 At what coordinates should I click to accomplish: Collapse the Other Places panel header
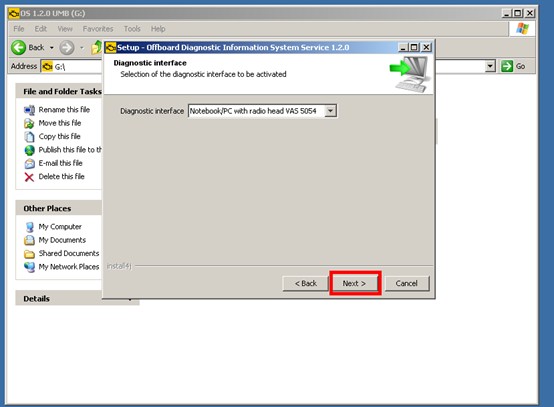59,208
